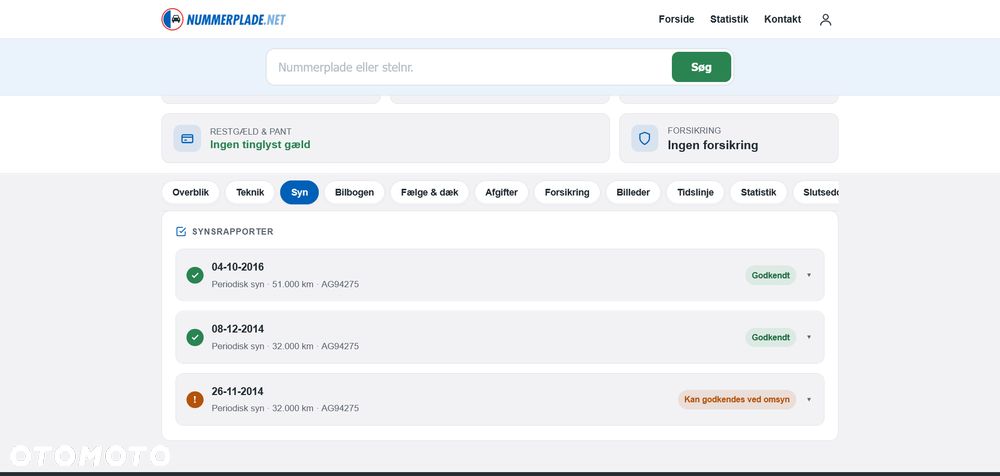1000x476 pixels.
Task: Click the Nummerplade.net car logo
Action: [172, 19]
